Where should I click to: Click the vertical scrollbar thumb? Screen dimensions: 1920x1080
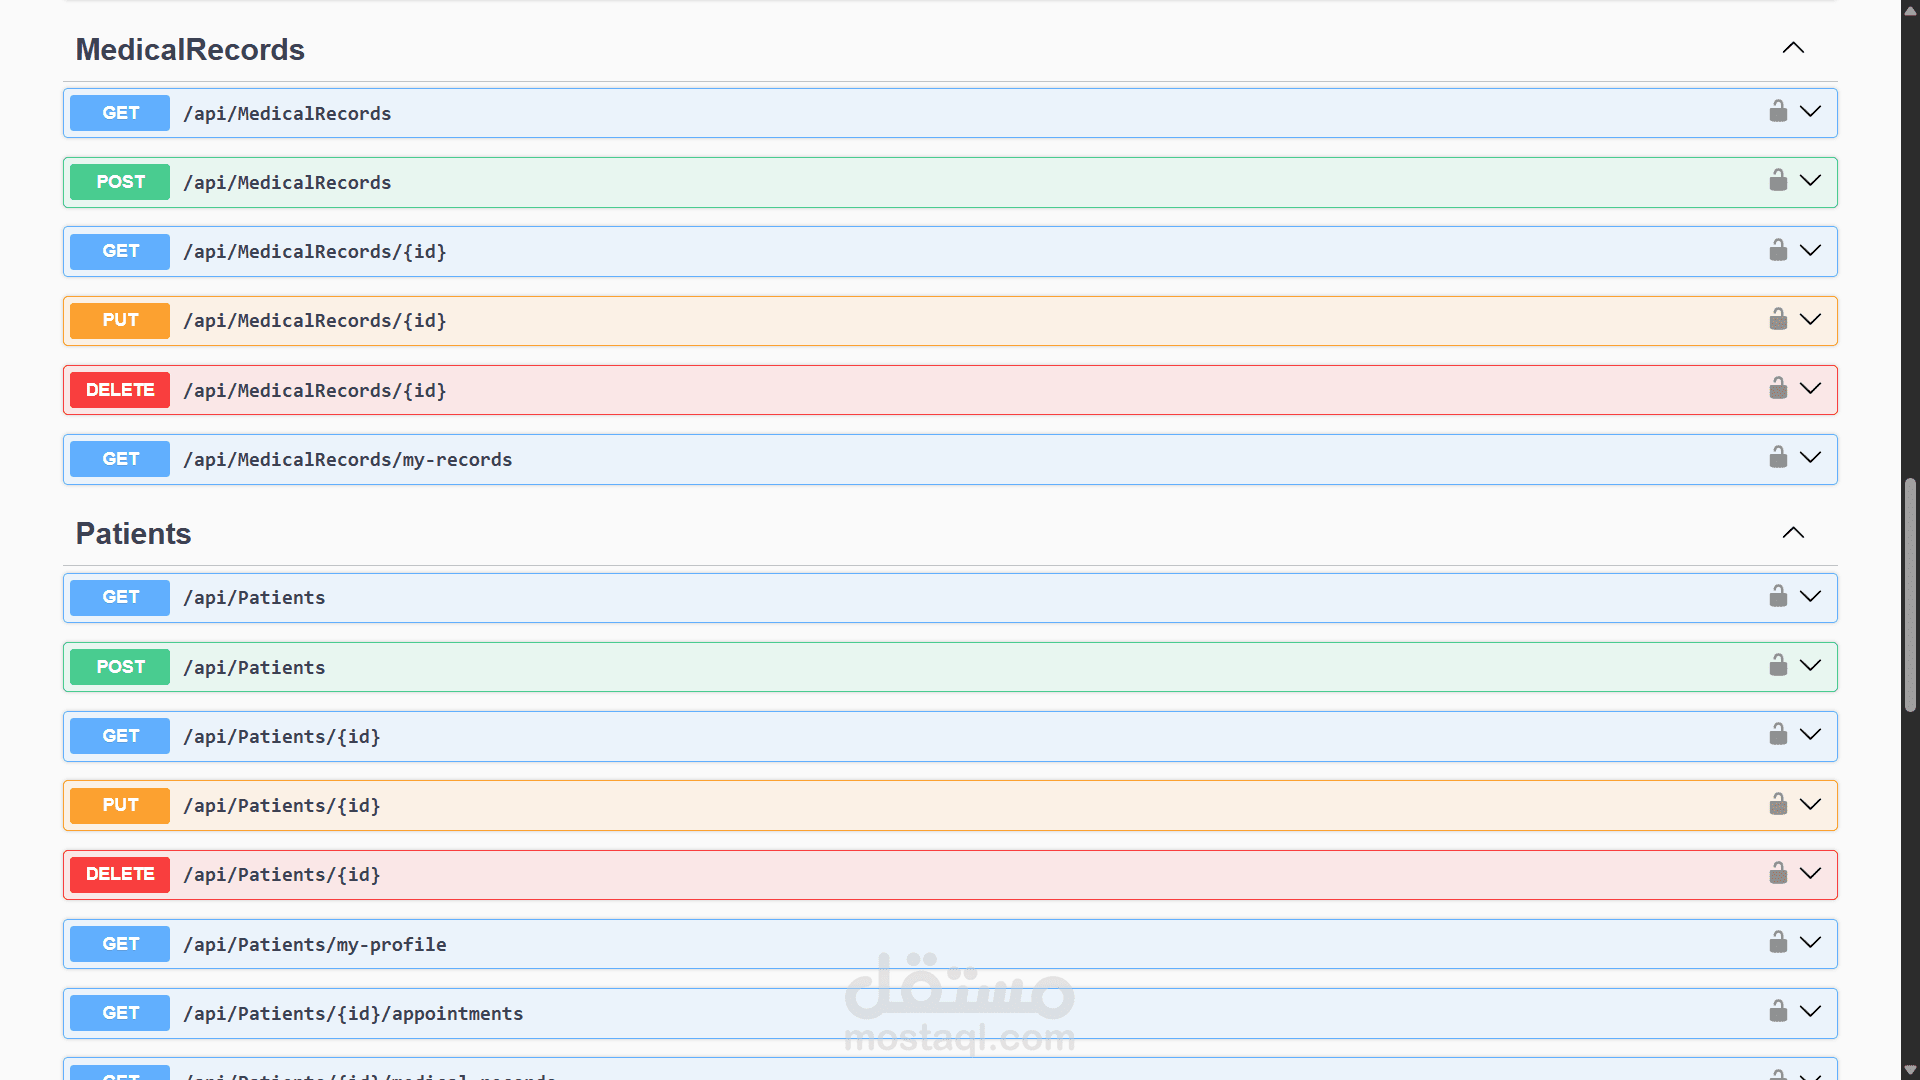click(1910, 595)
